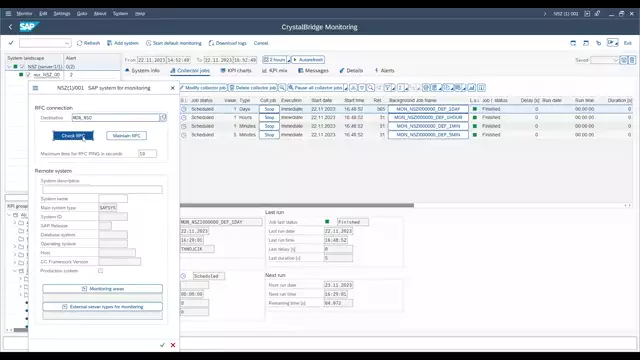Switch to the Details tab
640x360 pixels.
click(351, 71)
